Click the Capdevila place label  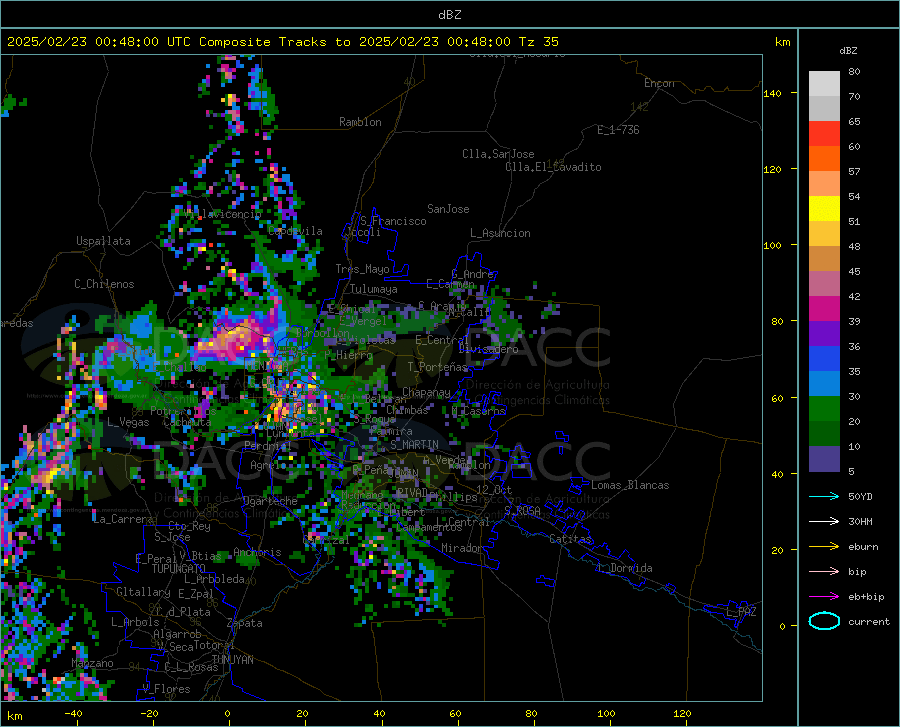295,231
